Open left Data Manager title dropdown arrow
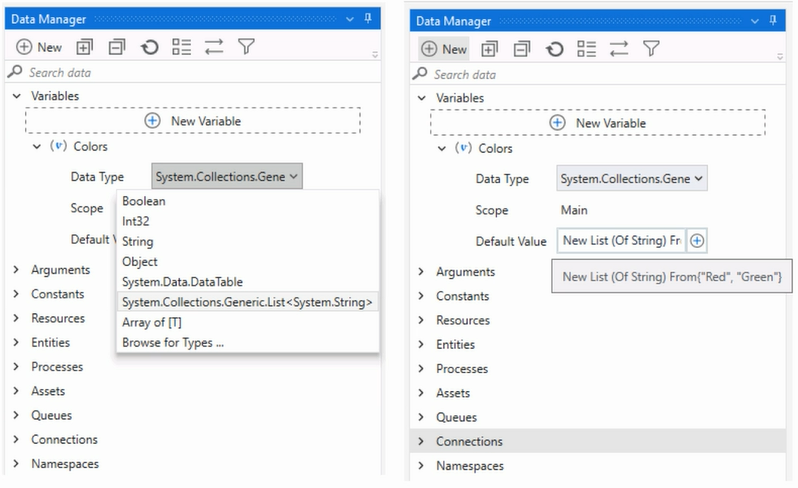This screenshot has height=488, width=798. 350,19
